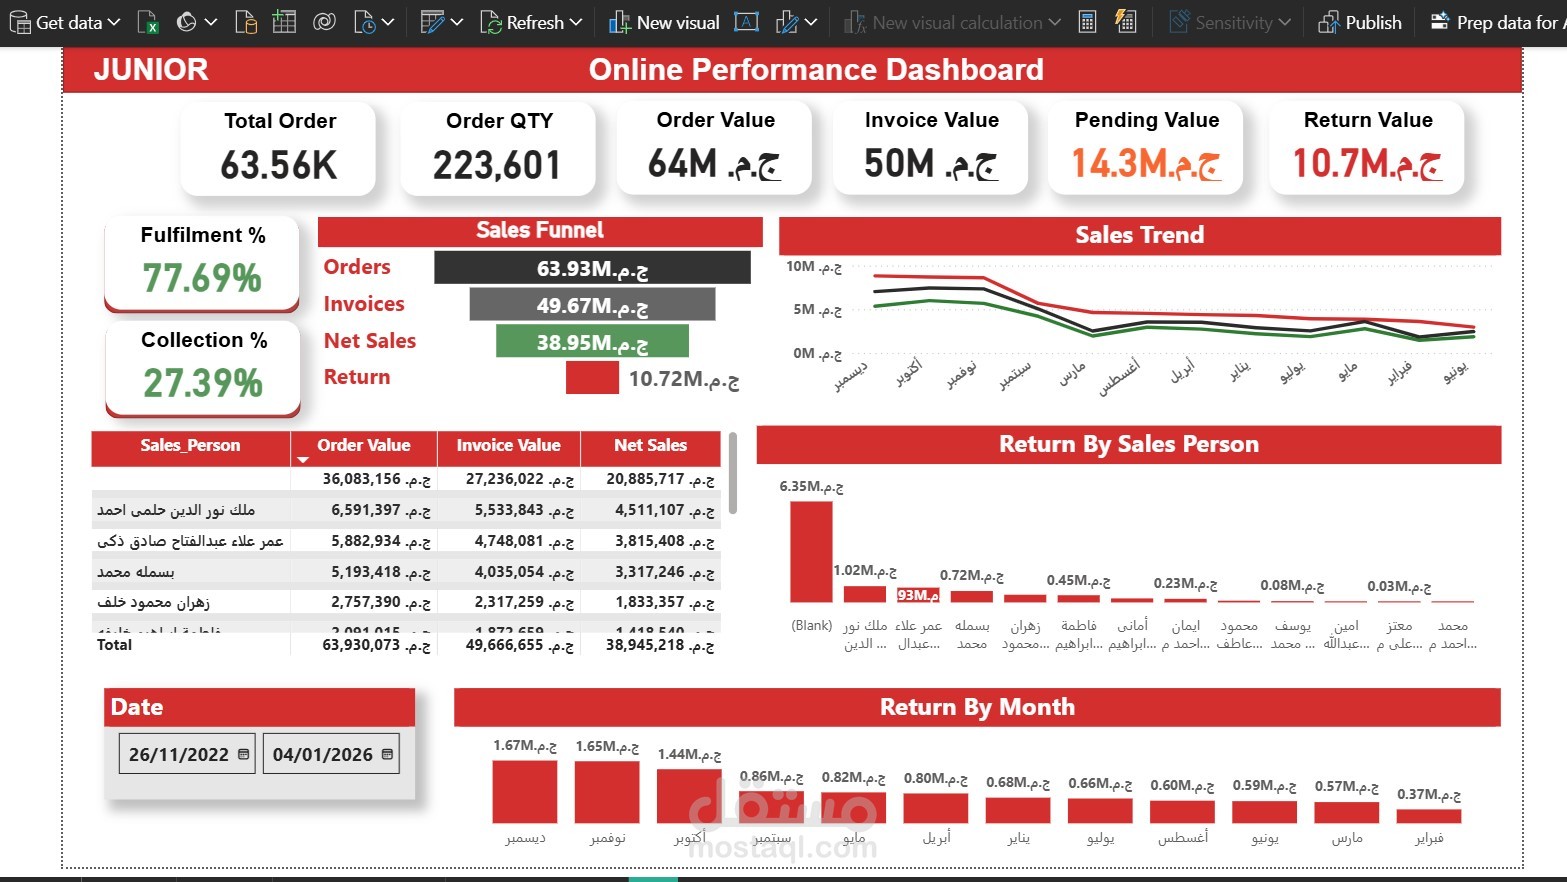
Task: Expand the Transform data dropdown arrow
Action: [x=457, y=22]
